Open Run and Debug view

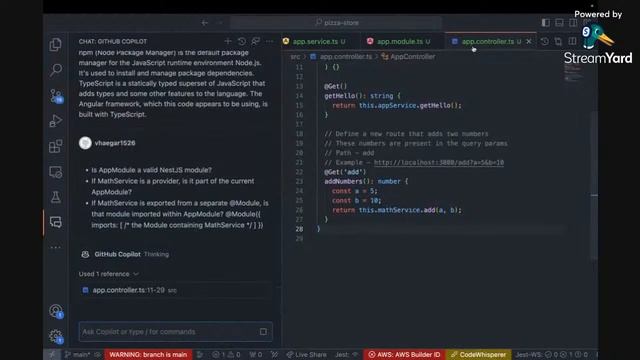click(56, 121)
